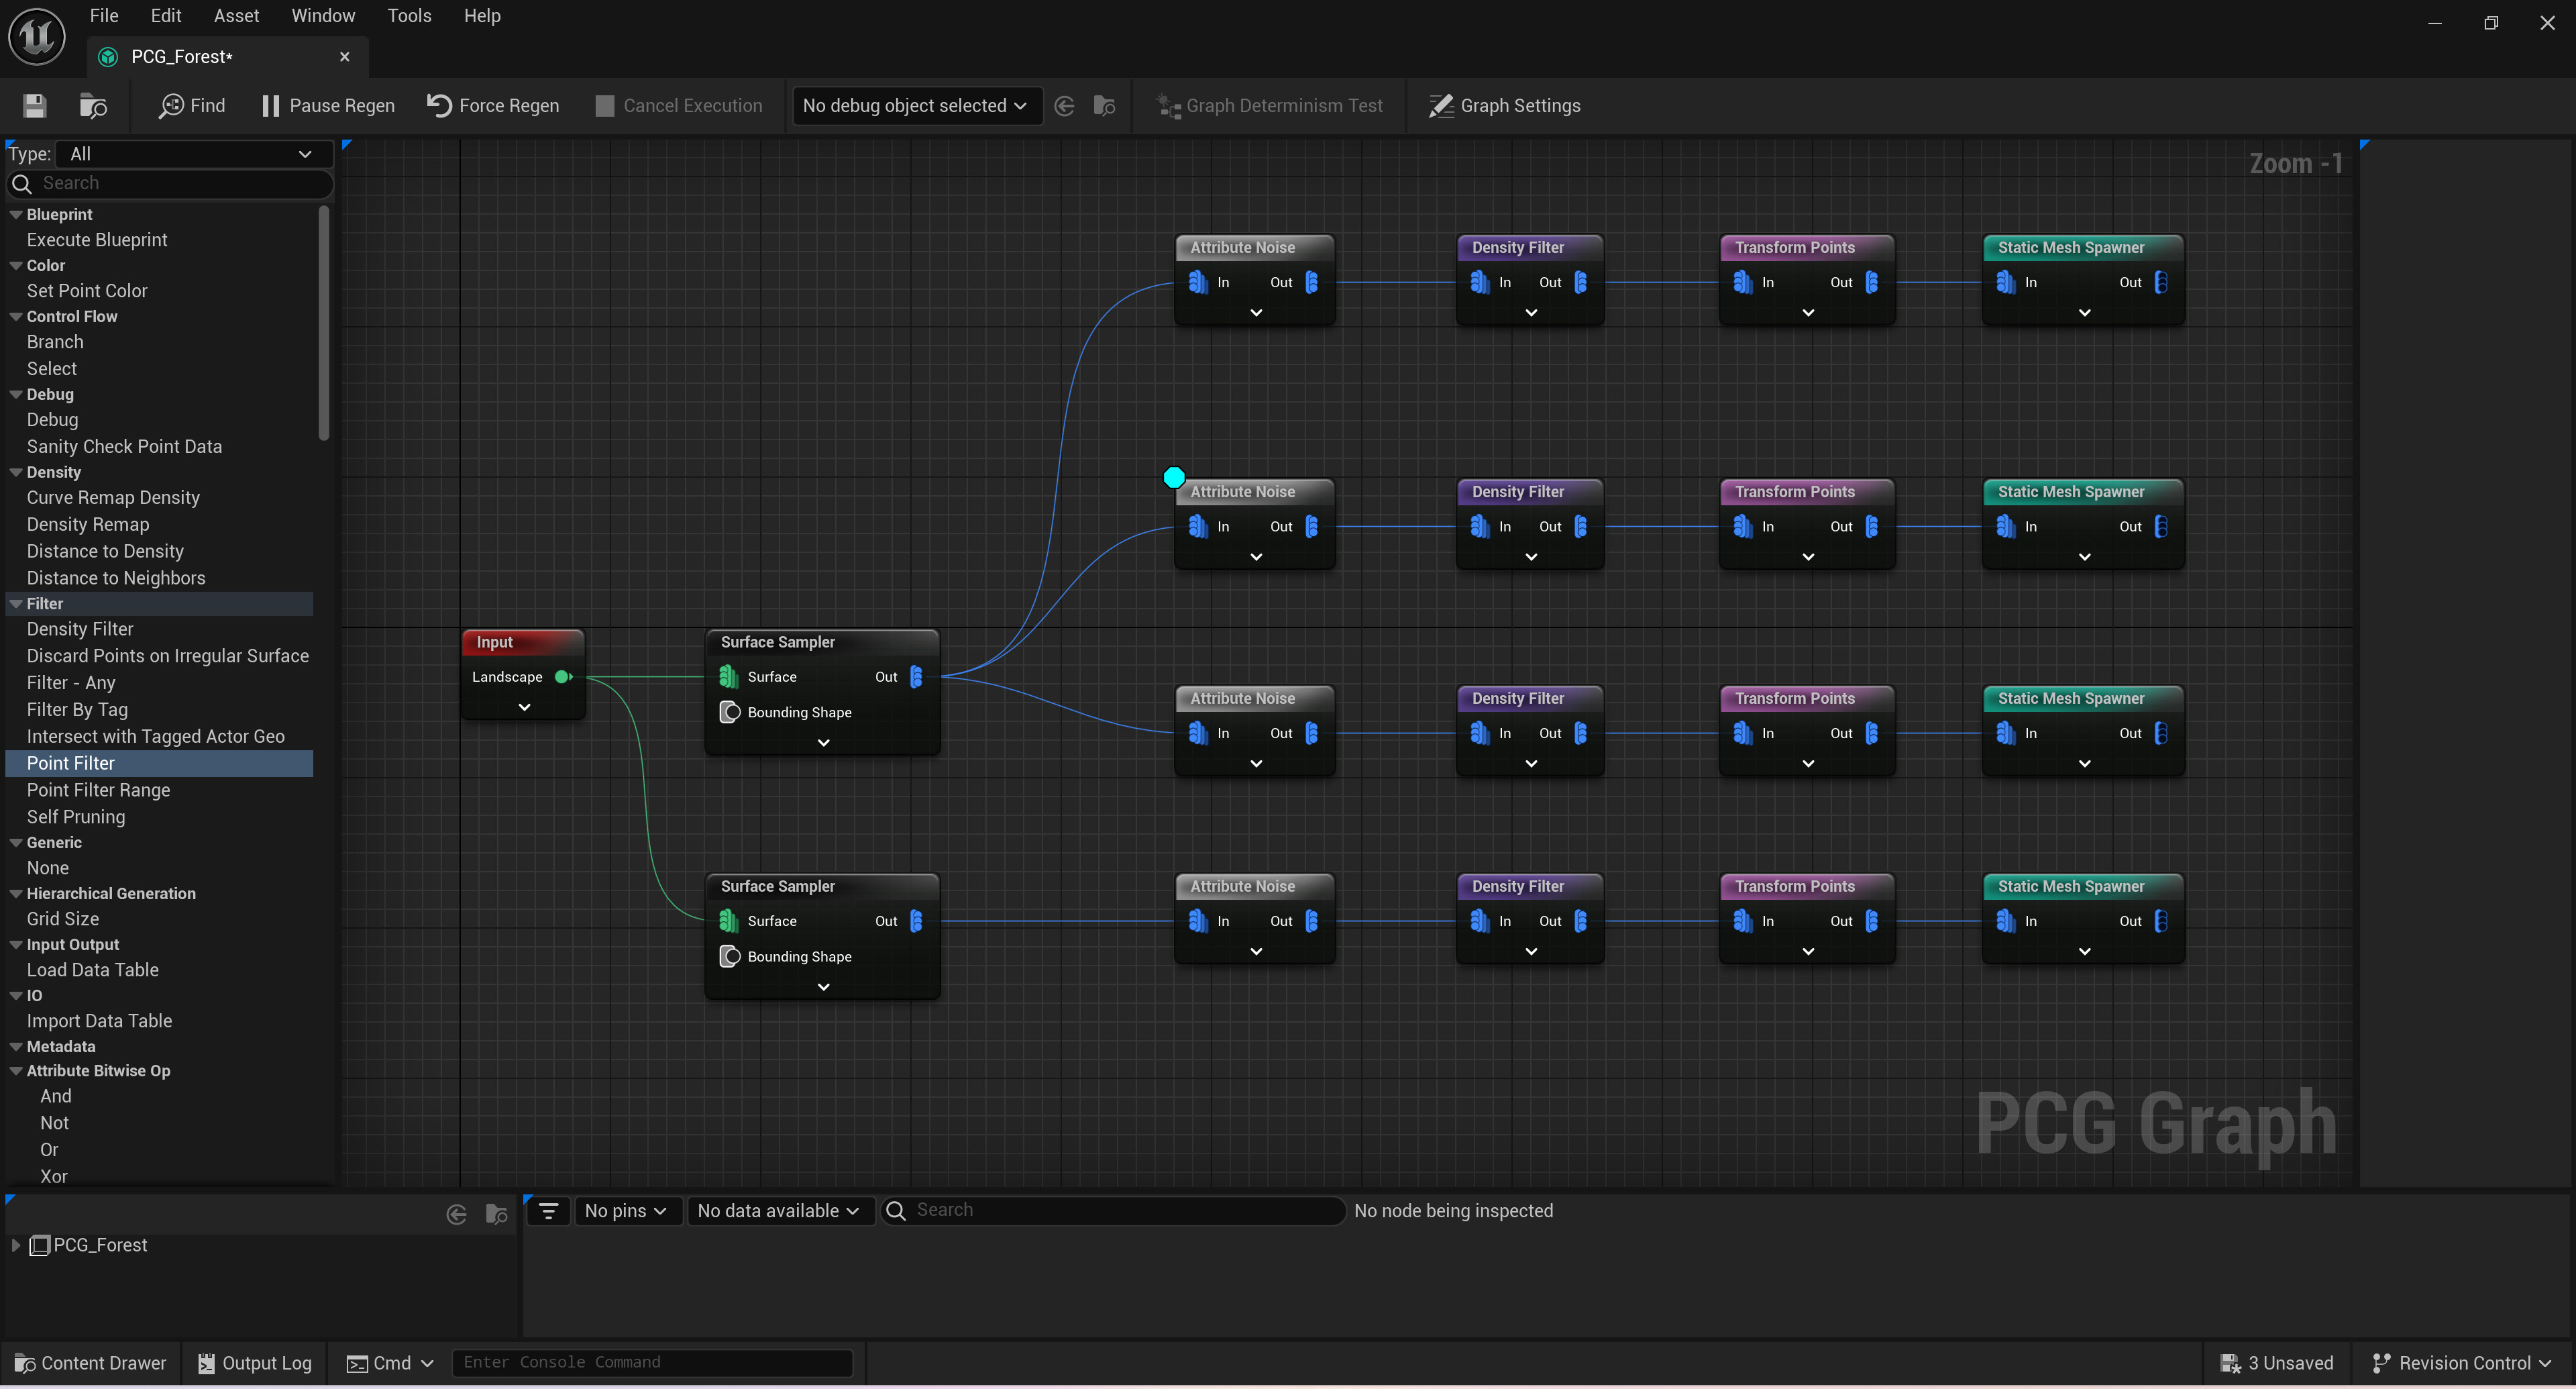2576x1389 pixels.
Task: Click the Force Regen icon
Action: 439,106
